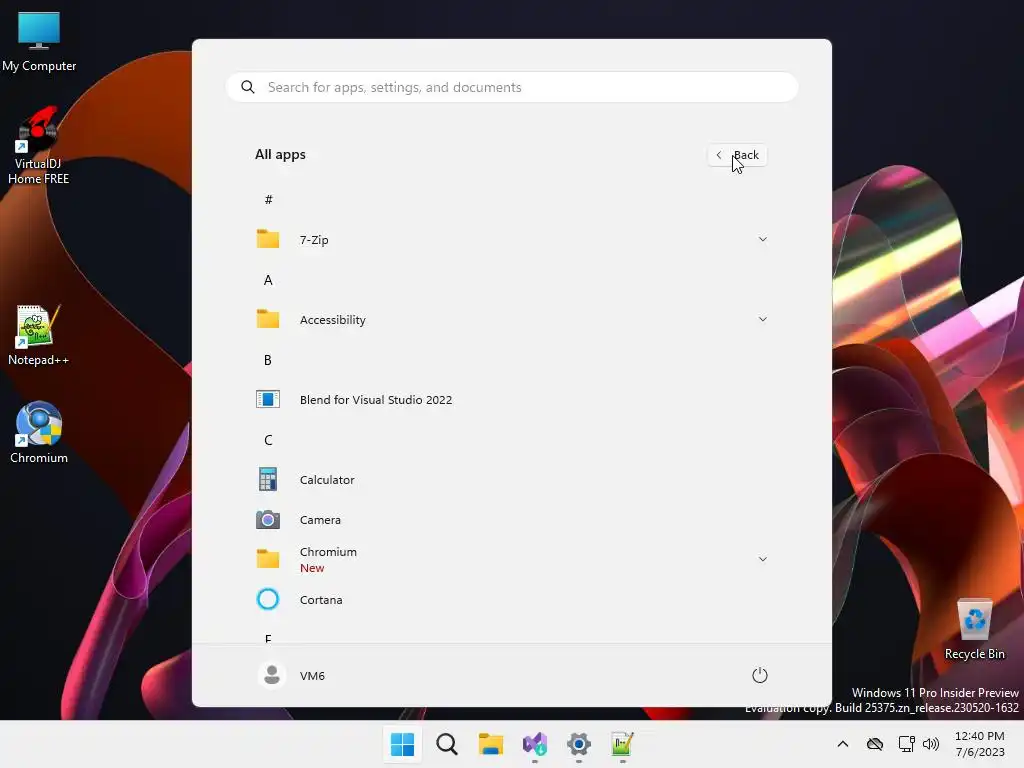Image resolution: width=1024 pixels, height=768 pixels.
Task: Click the Chromium folder icon in list
Action: [268, 559]
